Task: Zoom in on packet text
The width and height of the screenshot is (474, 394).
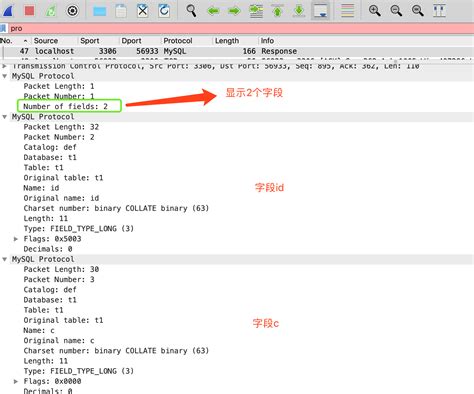Action: [x=375, y=11]
